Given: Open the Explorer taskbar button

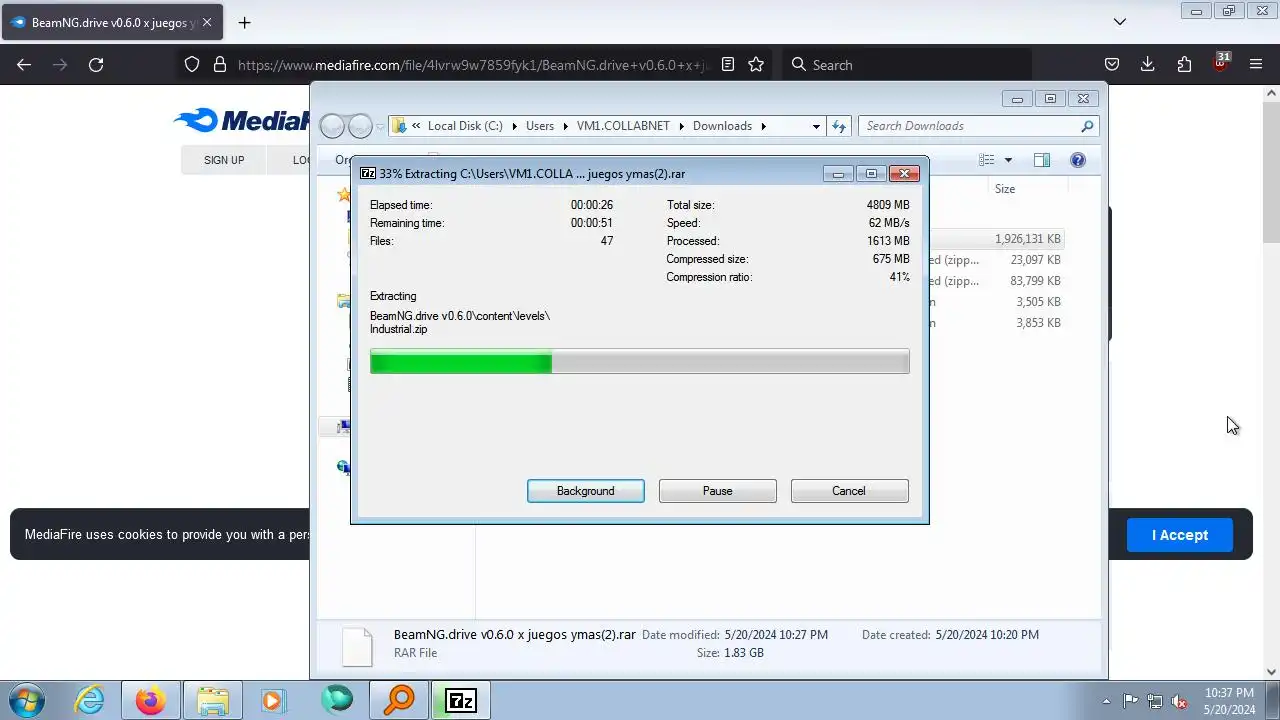Looking at the screenshot, I should [x=213, y=700].
